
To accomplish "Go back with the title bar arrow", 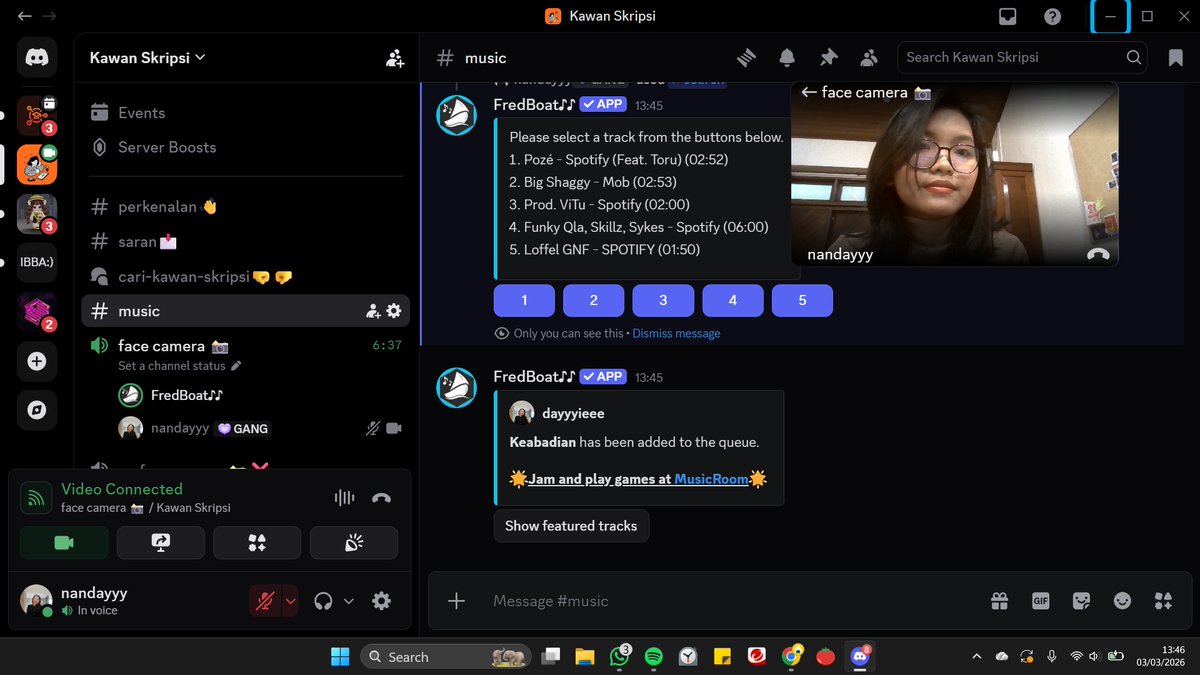I will point(24,16).
